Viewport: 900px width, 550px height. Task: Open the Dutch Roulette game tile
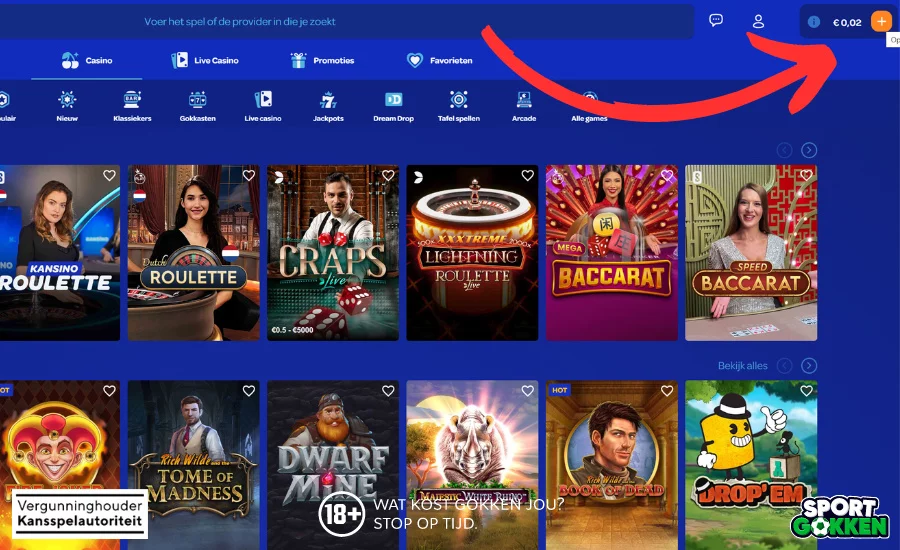coord(193,253)
